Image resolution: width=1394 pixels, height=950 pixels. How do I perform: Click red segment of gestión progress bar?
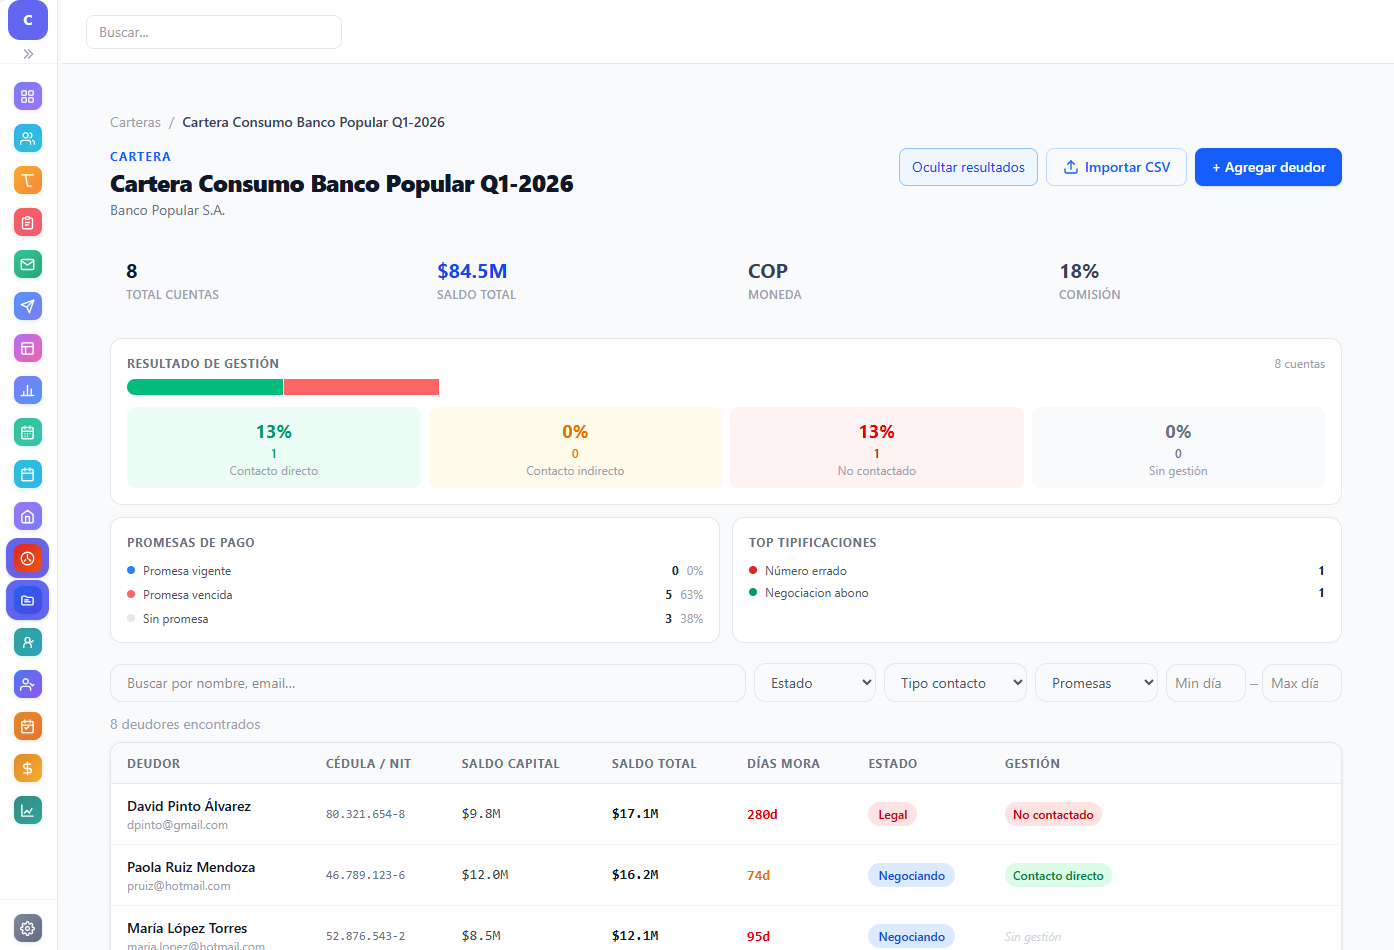(361, 387)
